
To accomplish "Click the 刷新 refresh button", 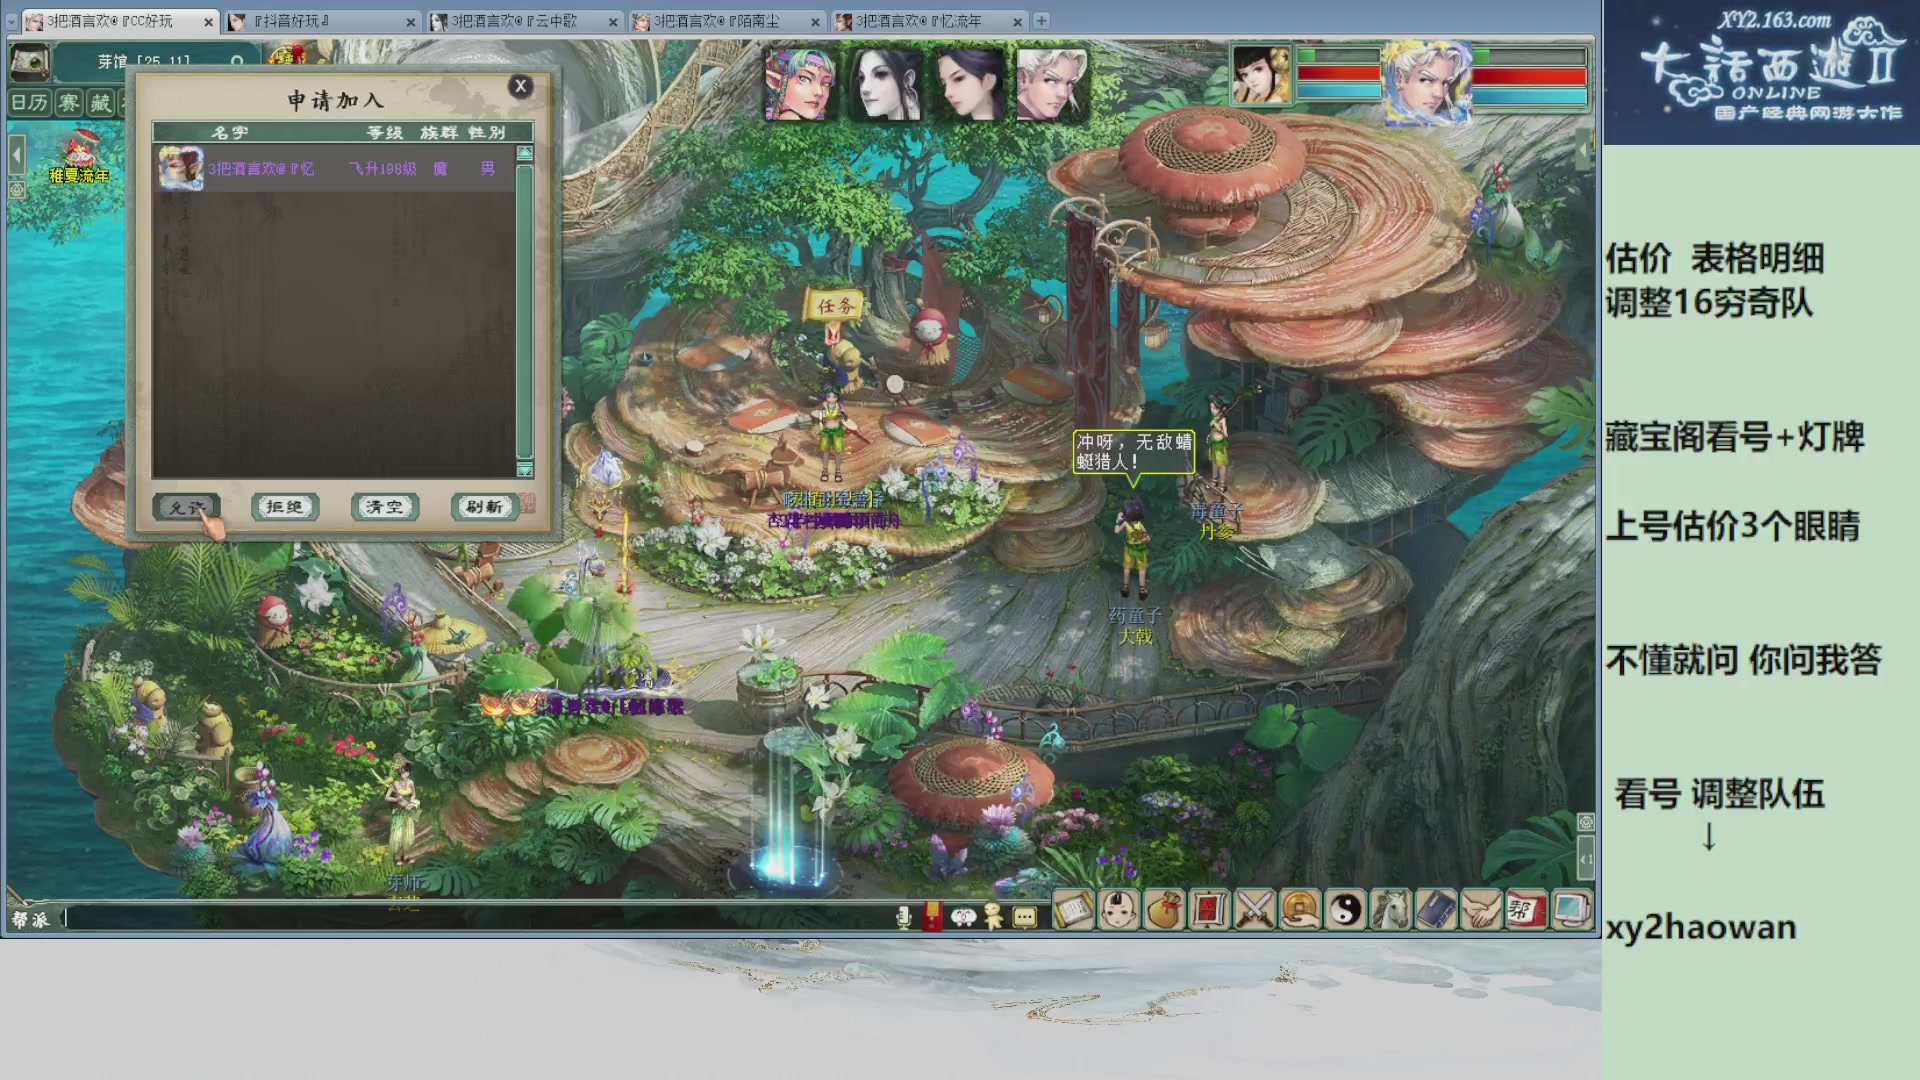I will pos(484,507).
